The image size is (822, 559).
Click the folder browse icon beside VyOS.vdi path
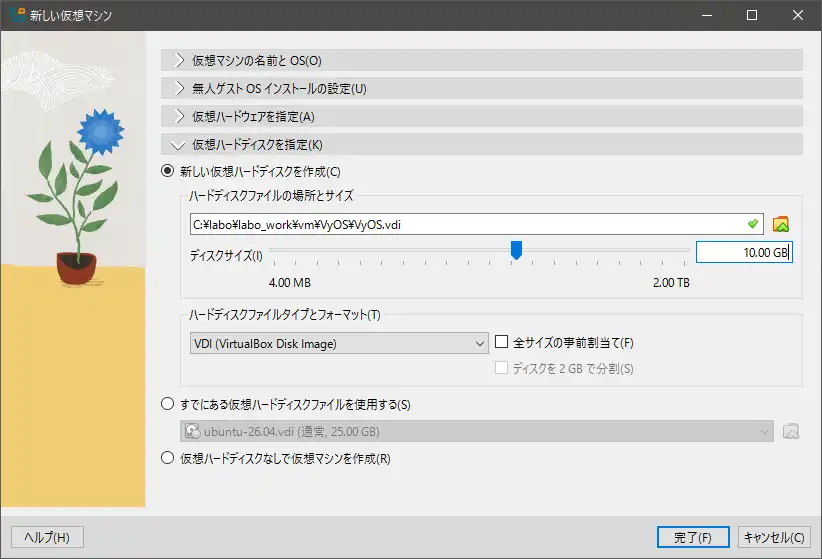(781, 224)
